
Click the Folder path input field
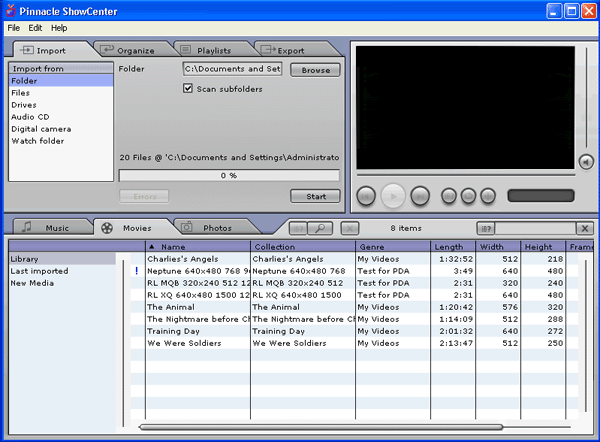coord(232,69)
